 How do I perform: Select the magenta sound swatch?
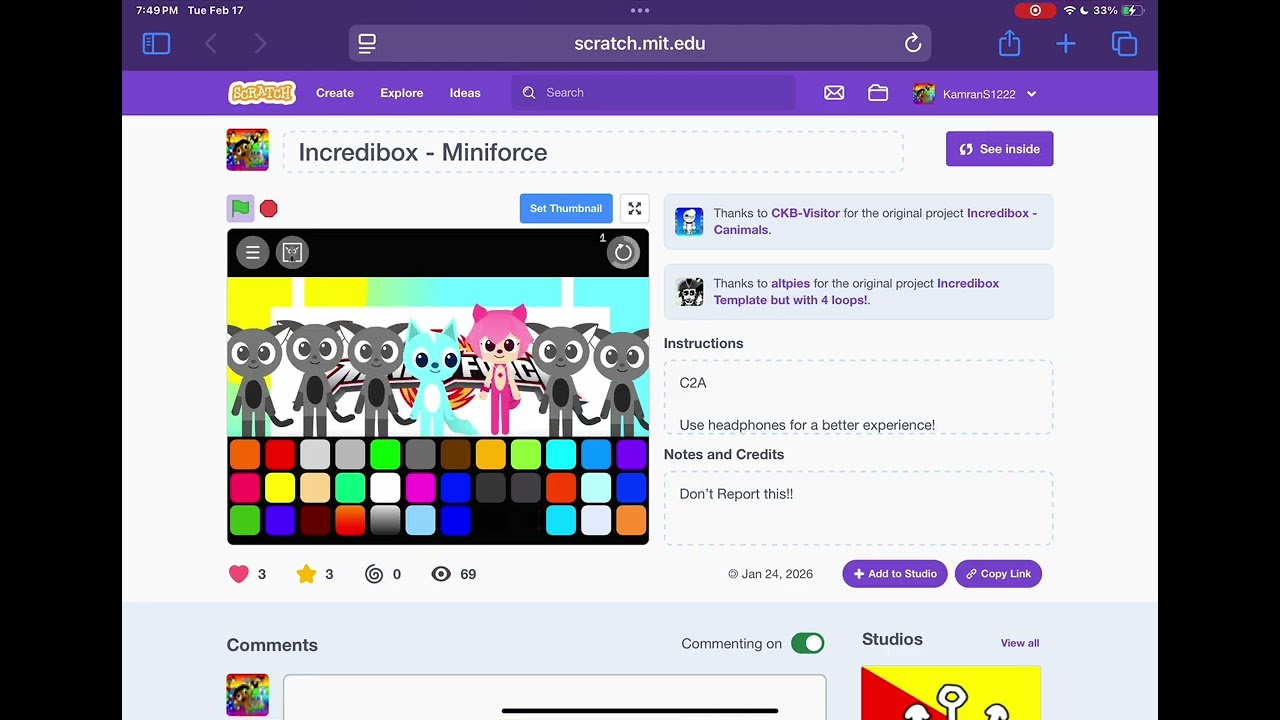pyautogui.click(x=420, y=488)
